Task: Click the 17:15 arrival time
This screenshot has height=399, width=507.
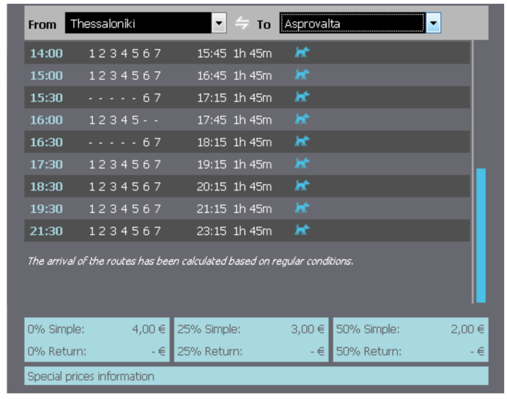Action: tap(212, 98)
